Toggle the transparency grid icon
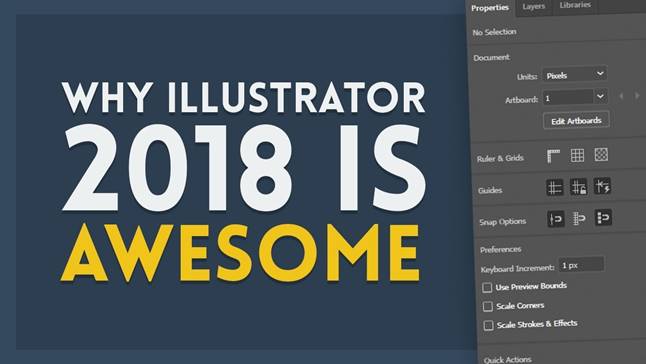This screenshot has height=364, width=646. click(x=601, y=155)
